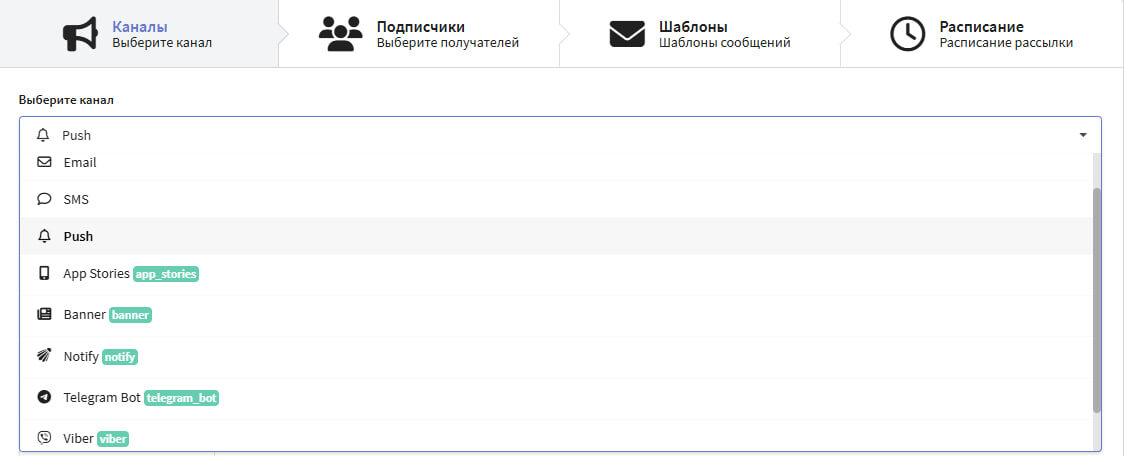Image resolution: width=1124 pixels, height=456 pixels.
Task: Click the newspaper icon beside Banner
Action: point(44,314)
